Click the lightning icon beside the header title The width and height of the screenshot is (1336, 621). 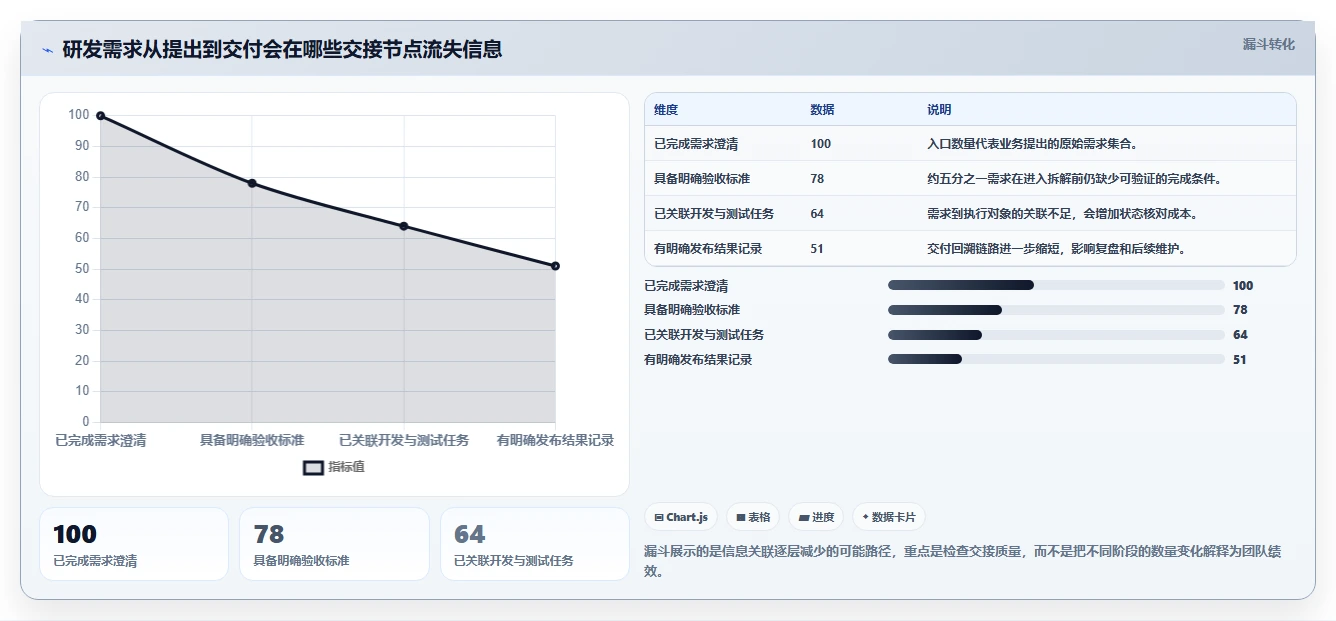47,50
